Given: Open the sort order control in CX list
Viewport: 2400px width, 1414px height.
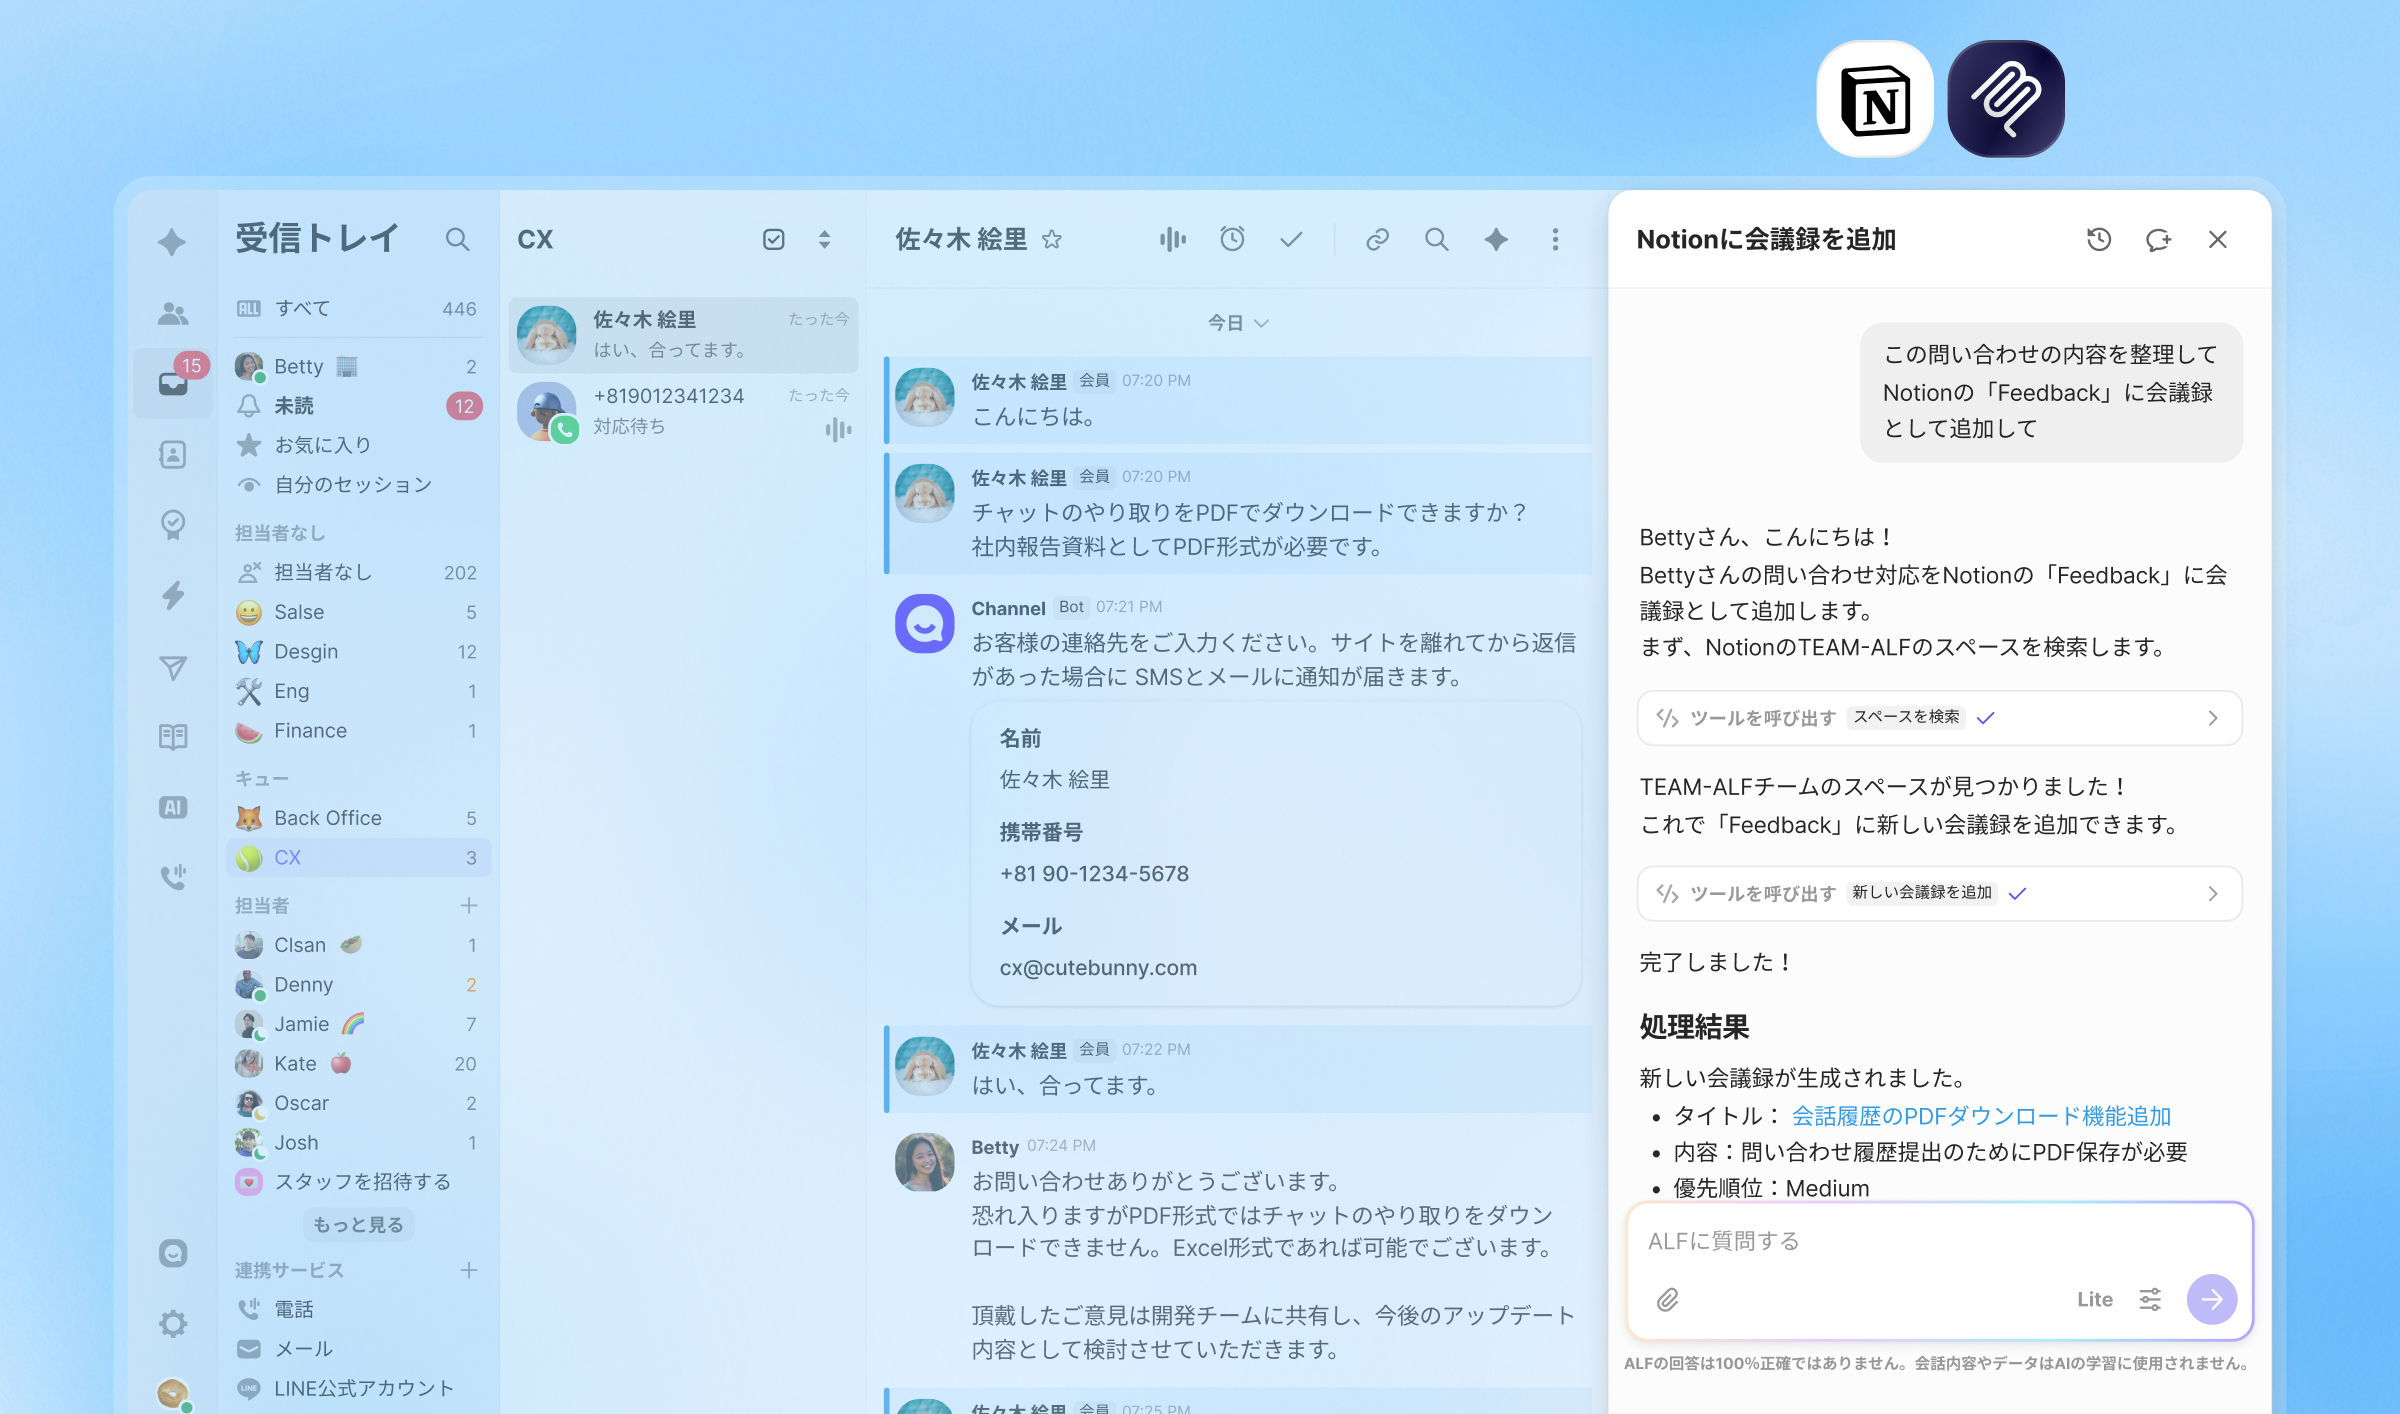Looking at the screenshot, I should tap(824, 239).
